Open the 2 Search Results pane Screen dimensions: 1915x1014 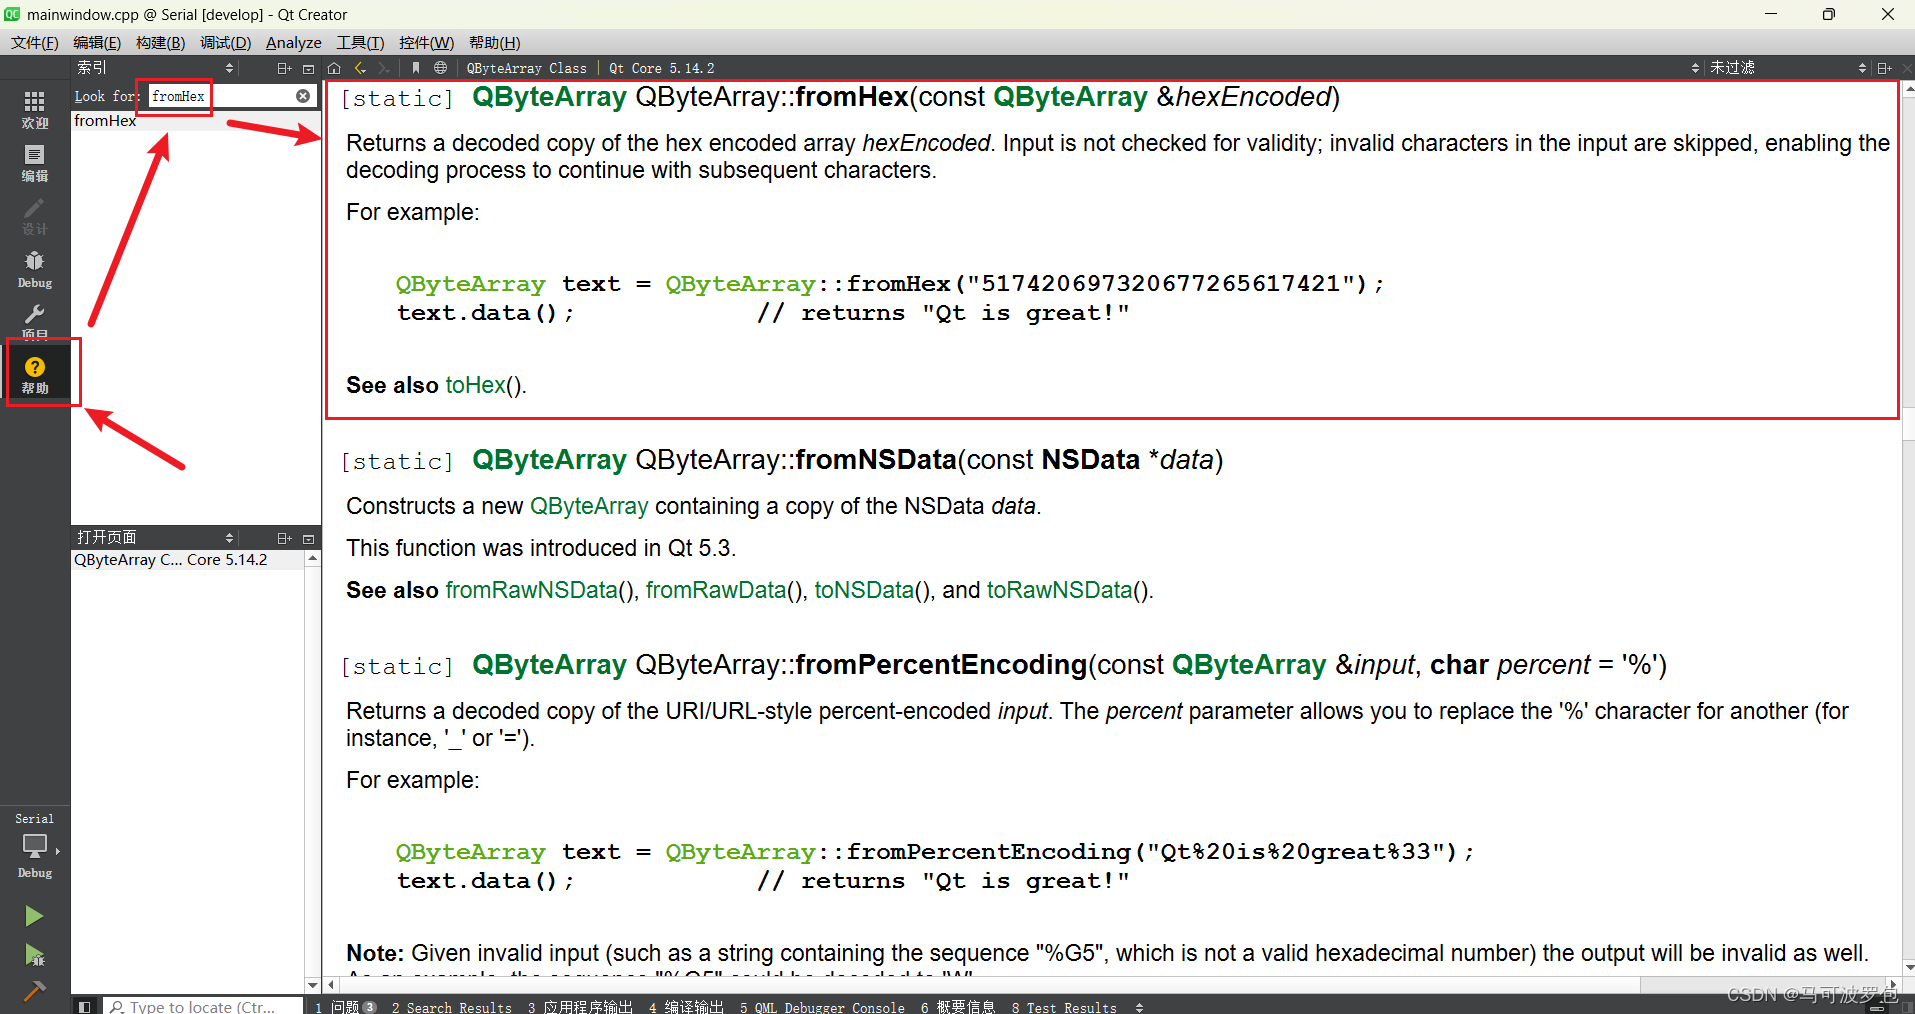click(x=451, y=1006)
